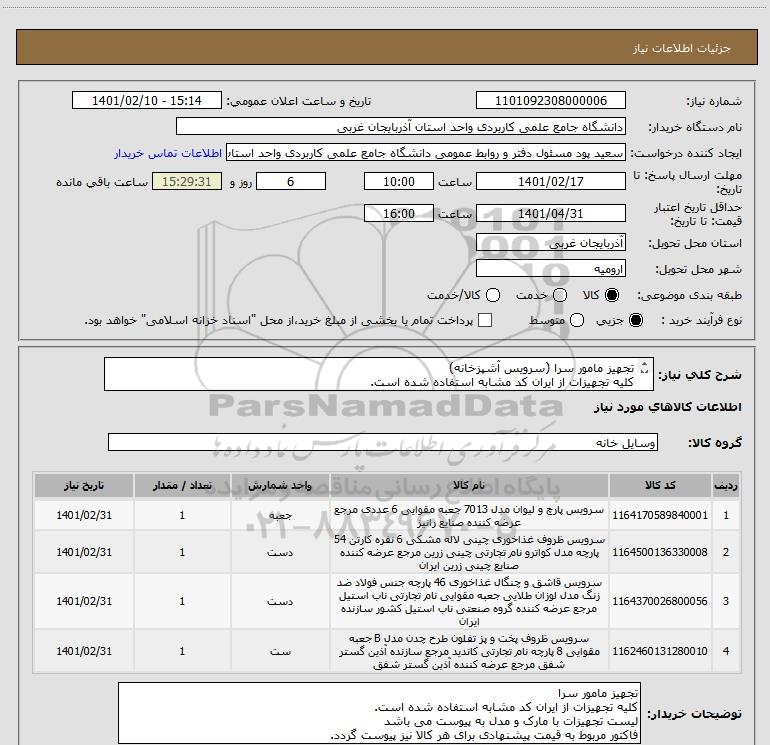Click the delivery province field آذربایجان غربی

click(x=550, y=242)
